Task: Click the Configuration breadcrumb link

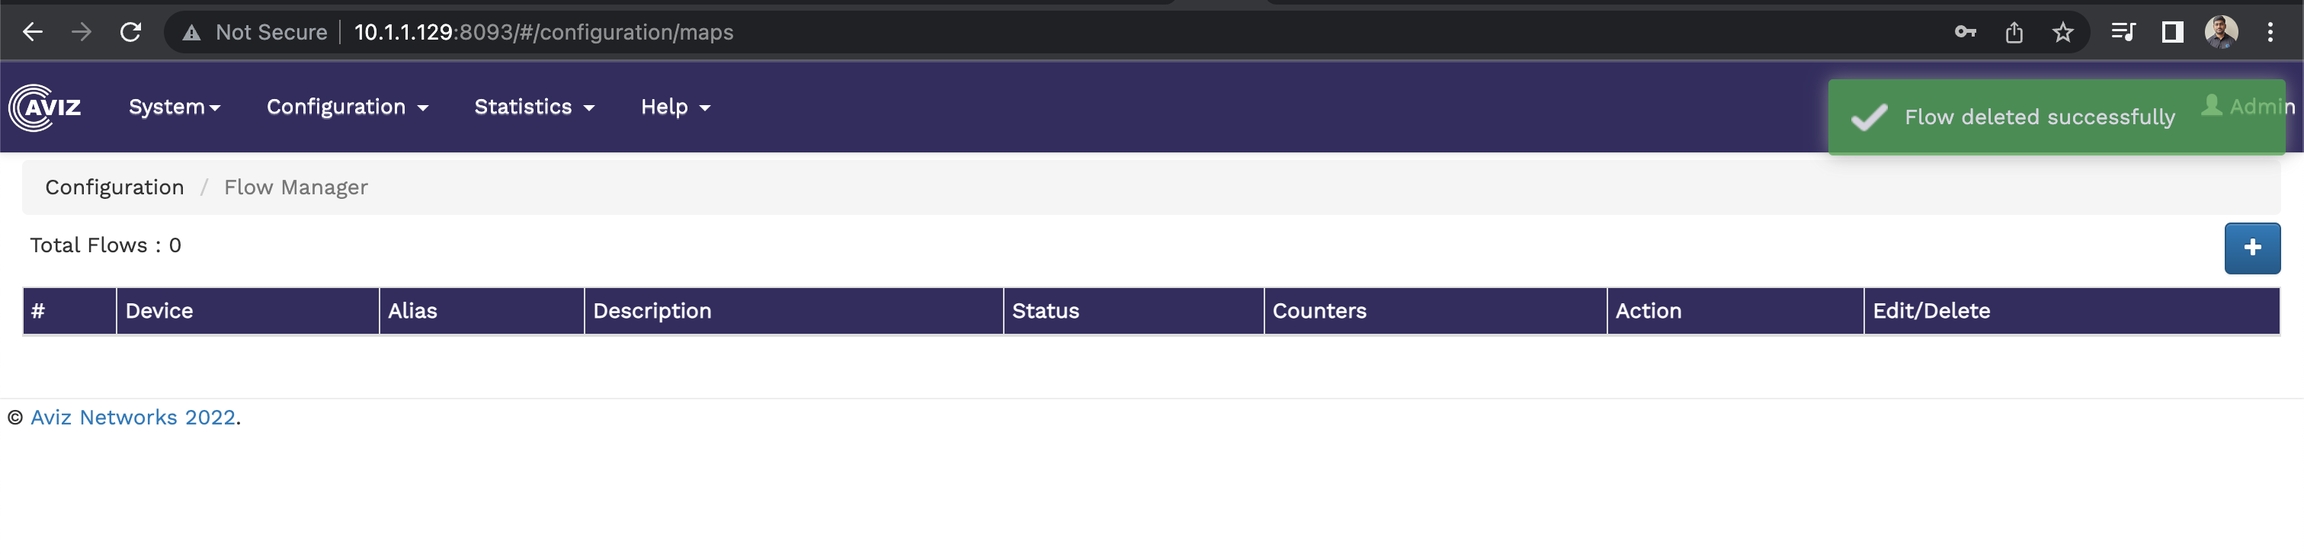Action: [114, 187]
